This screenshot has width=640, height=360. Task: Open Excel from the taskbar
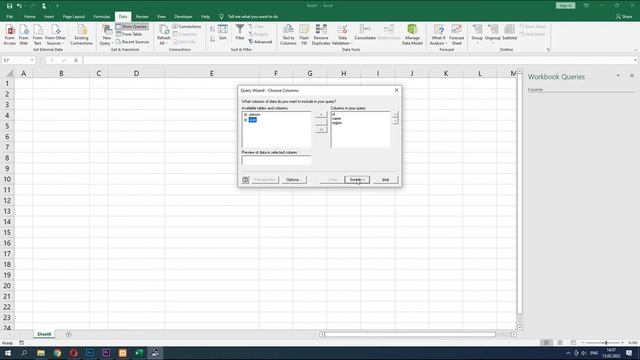click(139, 353)
